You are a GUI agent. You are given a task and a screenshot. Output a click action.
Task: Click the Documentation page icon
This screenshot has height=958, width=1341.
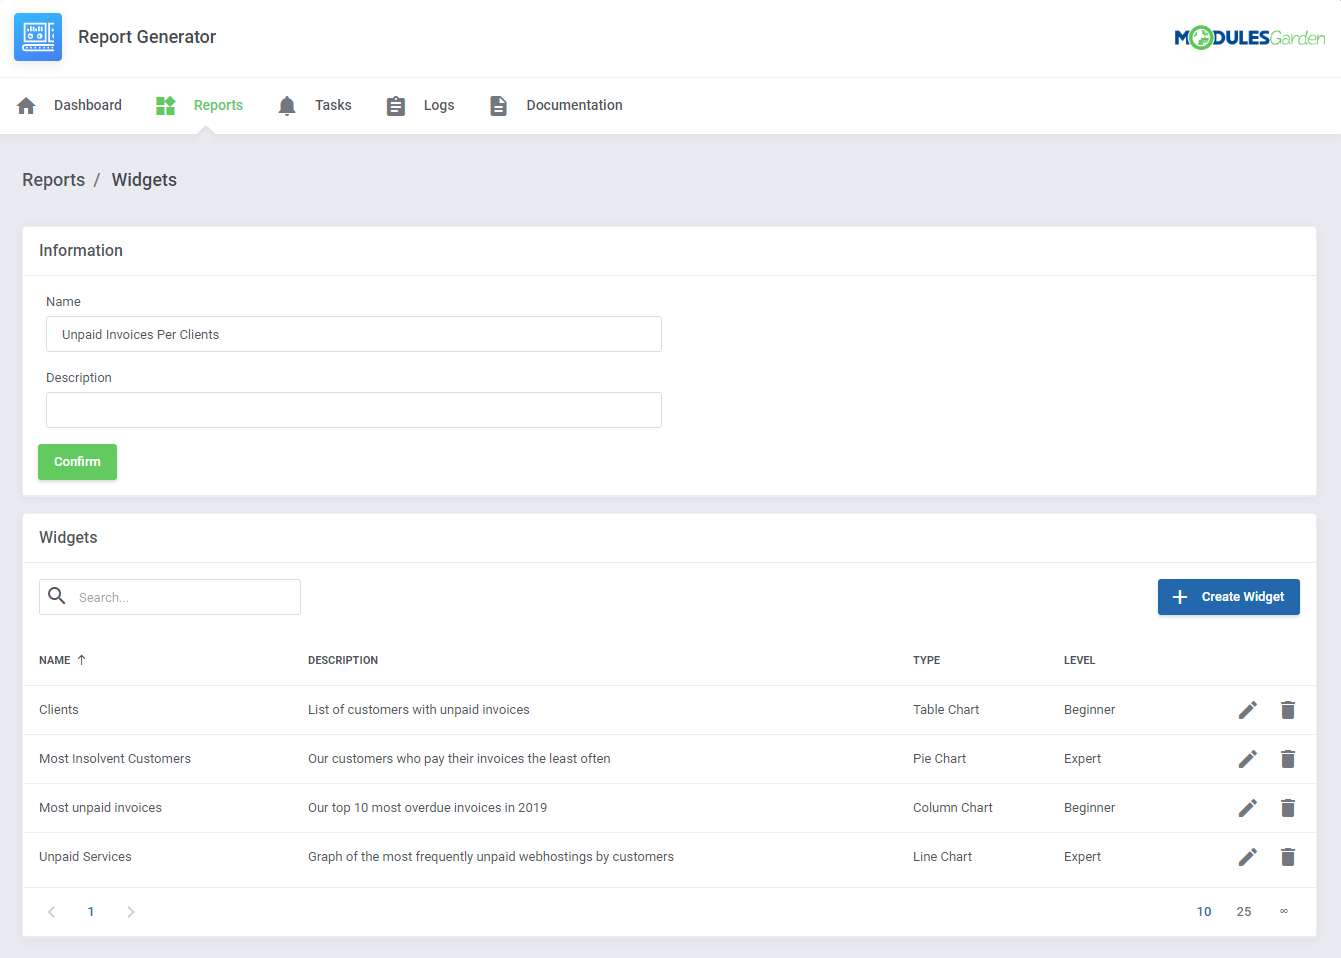(x=498, y=104)
